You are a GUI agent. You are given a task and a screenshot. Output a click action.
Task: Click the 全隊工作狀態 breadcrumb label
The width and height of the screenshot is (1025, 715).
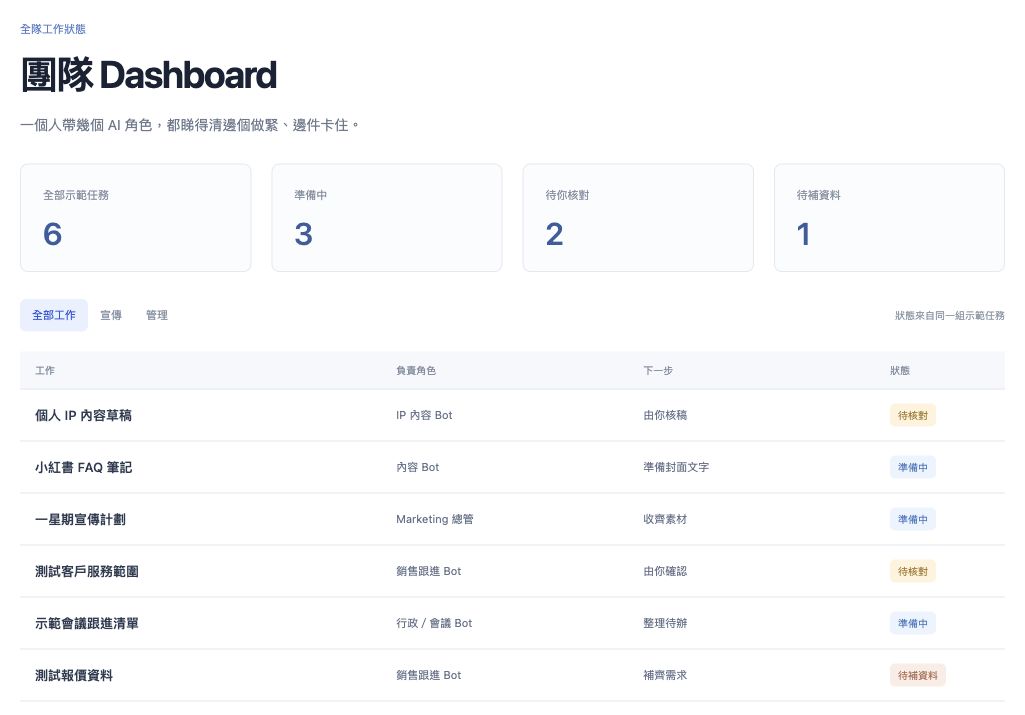pos(53,29)
